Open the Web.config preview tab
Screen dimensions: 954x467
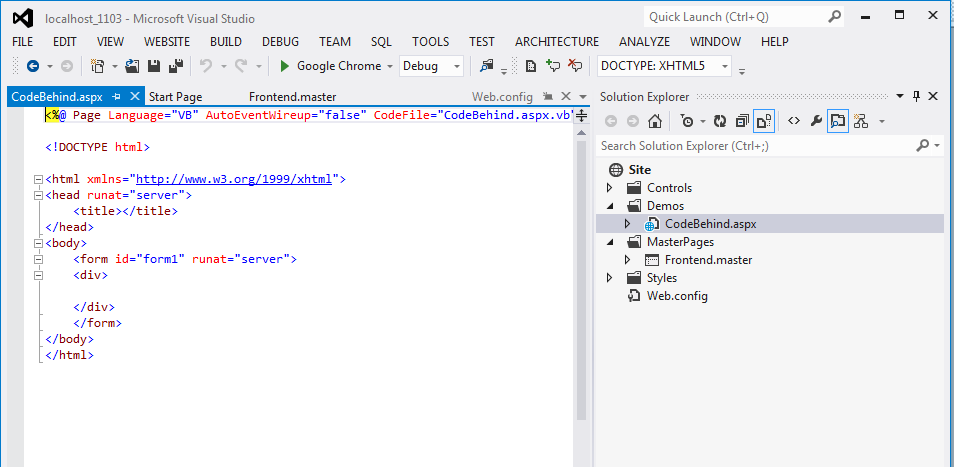(503, 97)
